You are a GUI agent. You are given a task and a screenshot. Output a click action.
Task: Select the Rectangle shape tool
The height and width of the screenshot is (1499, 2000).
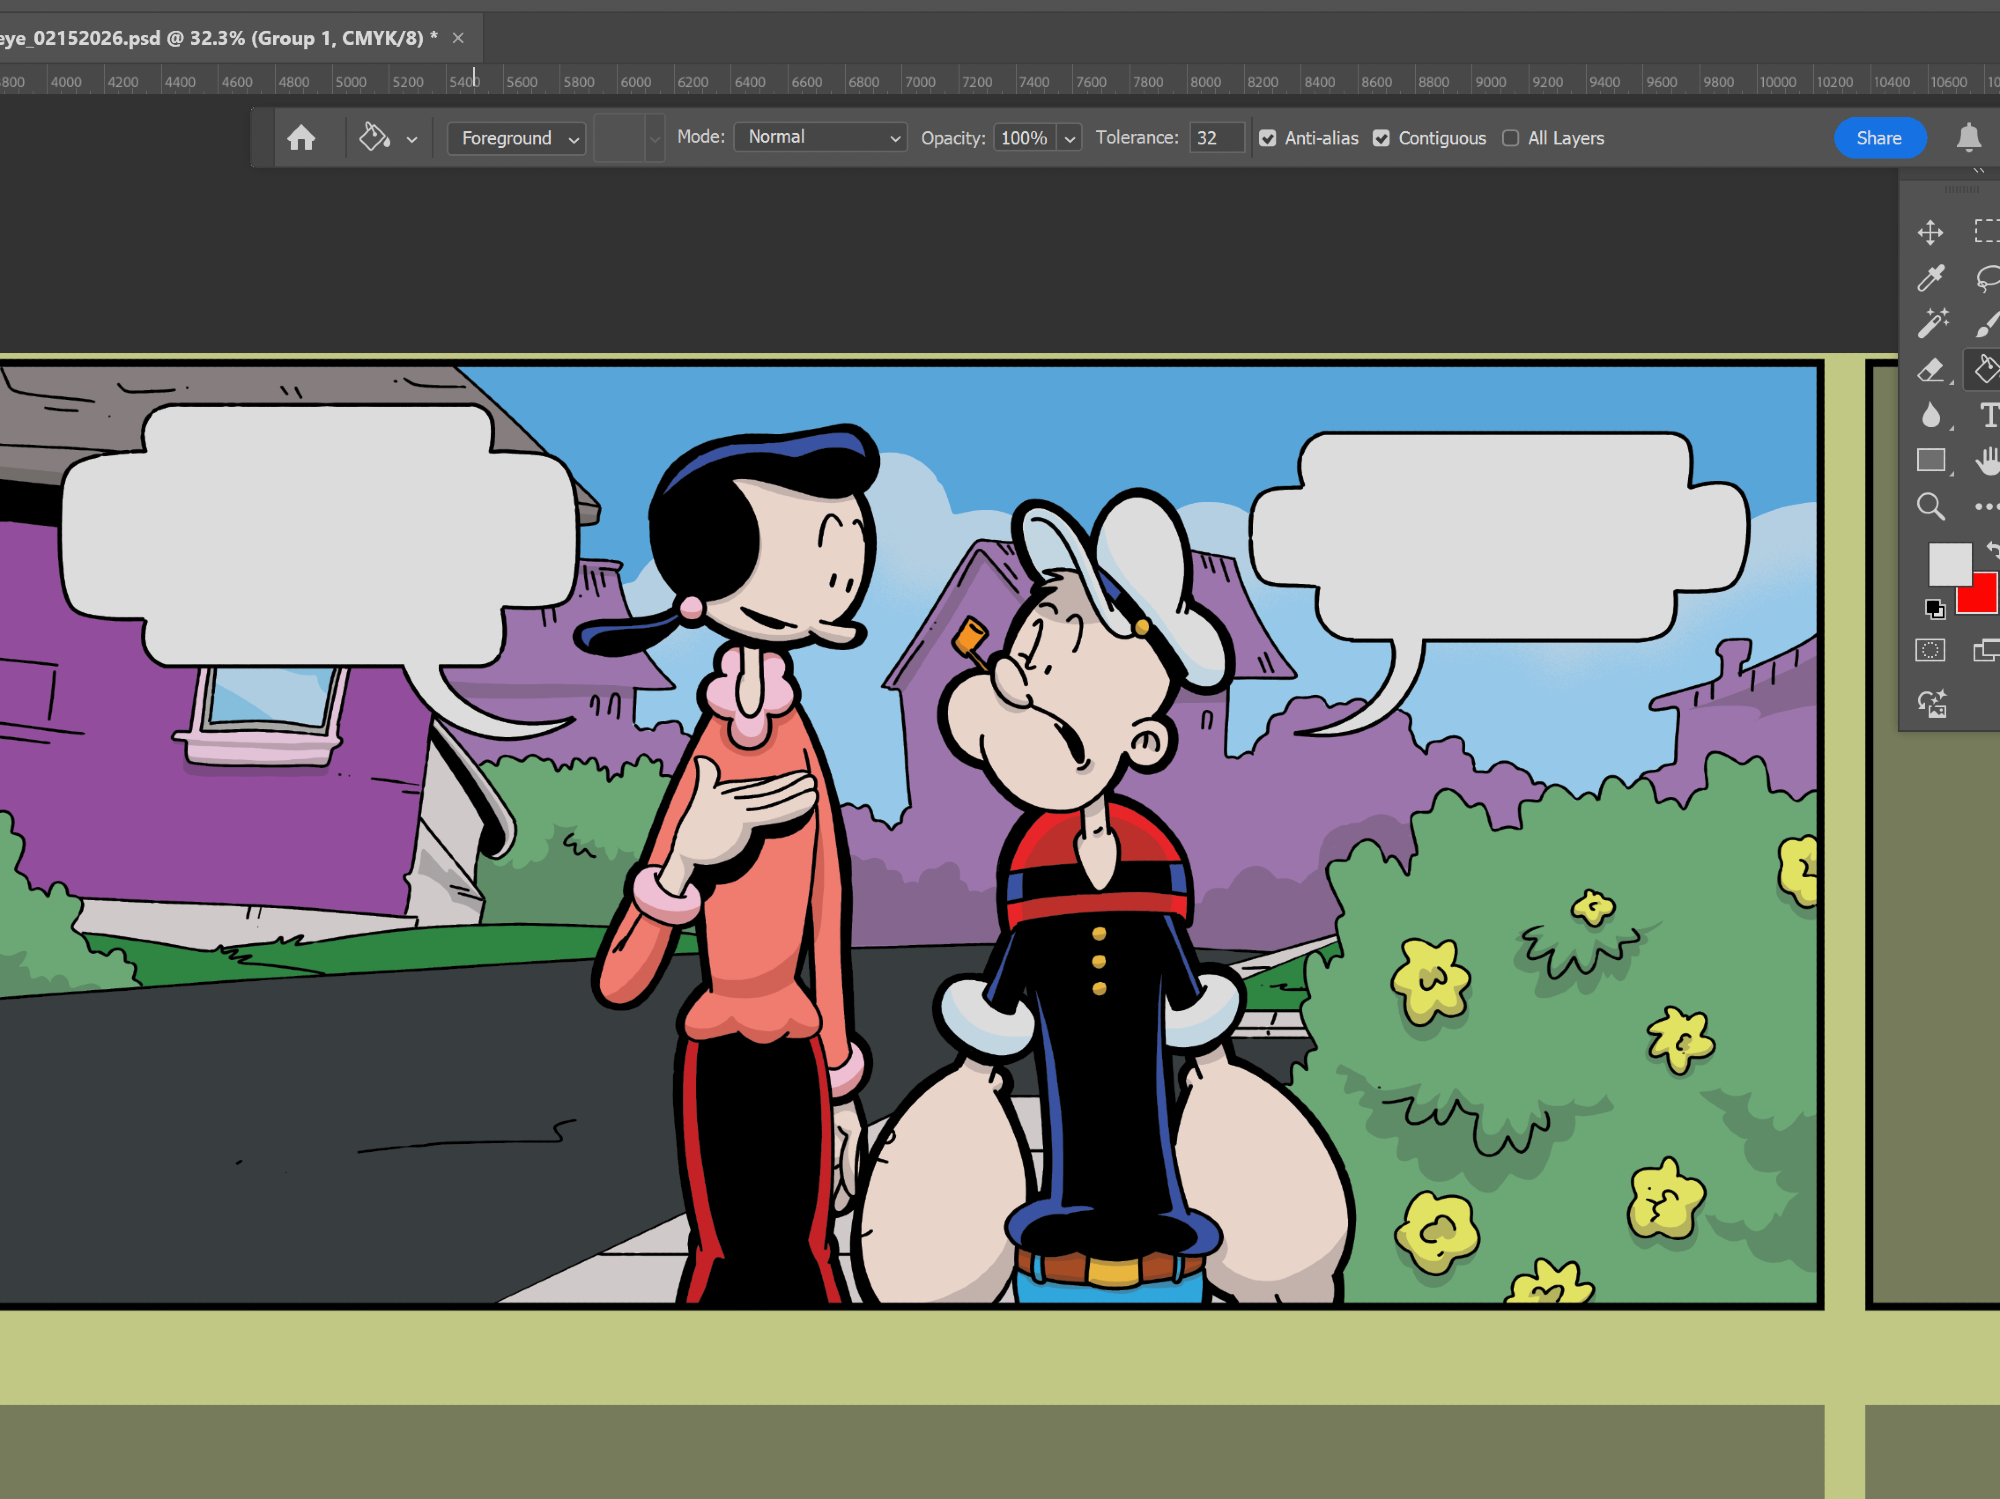click(1930, 460)
